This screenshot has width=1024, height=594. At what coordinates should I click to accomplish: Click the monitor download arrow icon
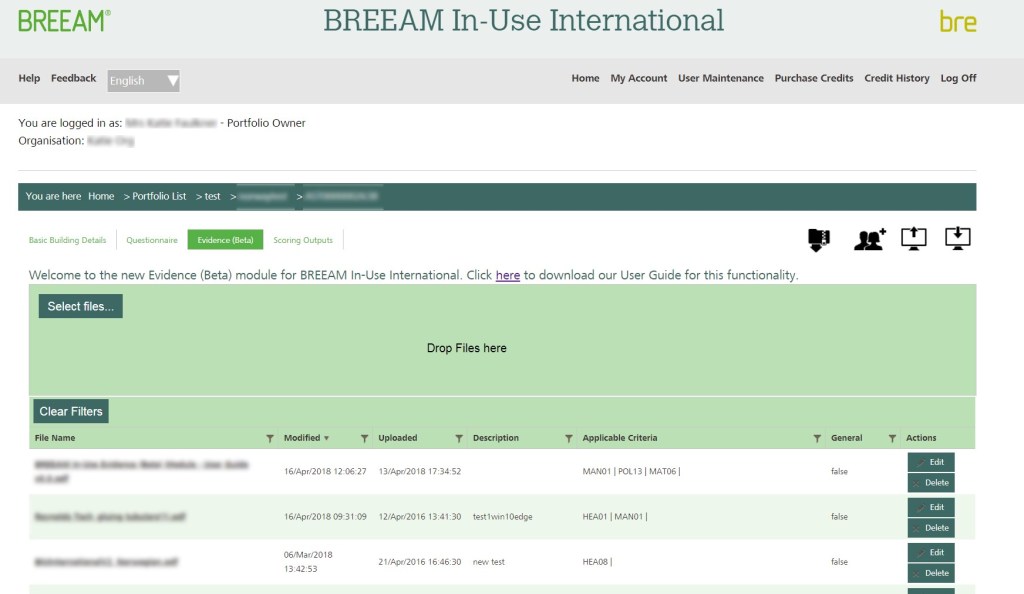[957, 239]
